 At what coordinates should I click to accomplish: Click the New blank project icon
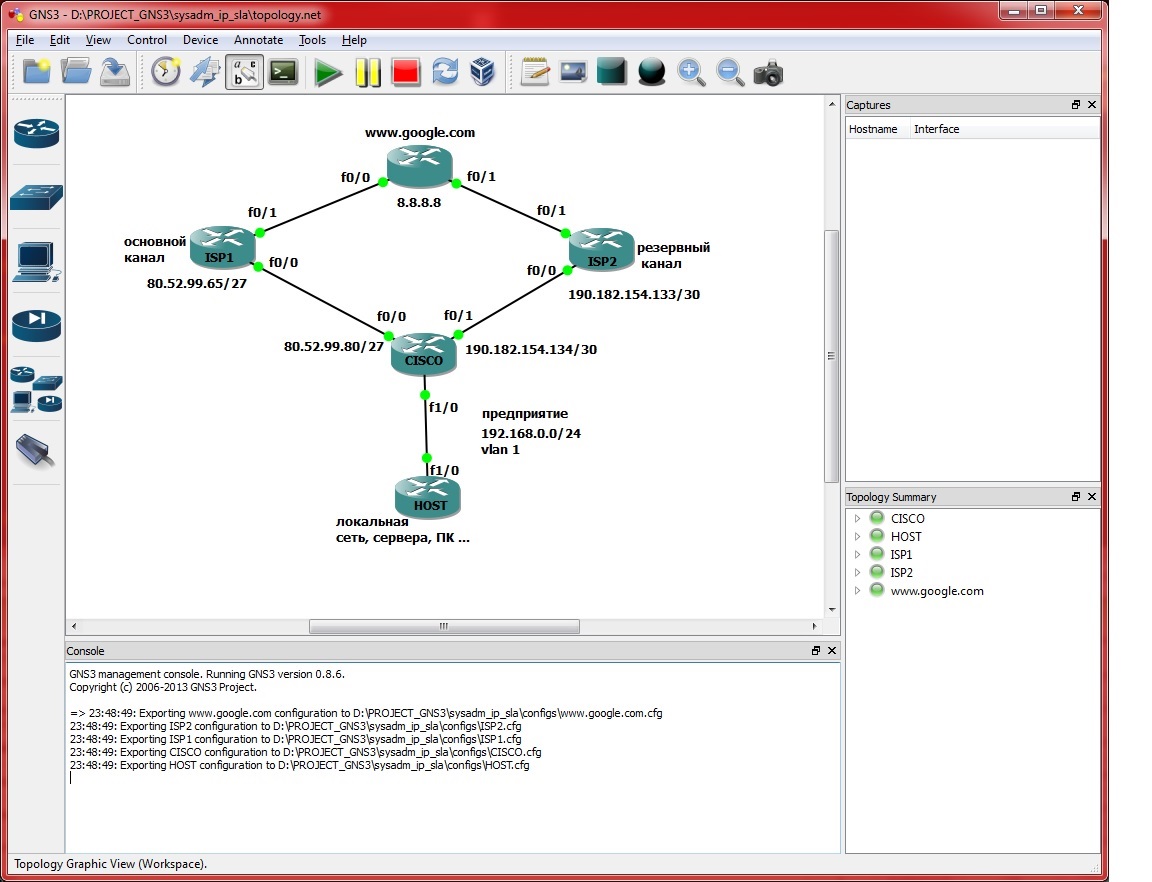37,72
